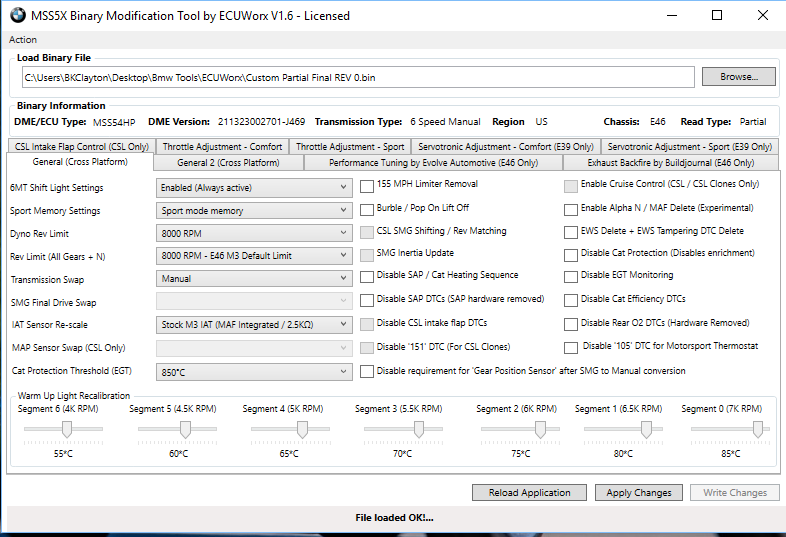Toggle Gear Position Sensor requirement checkbox
This screenshot has width=786, height=537.
coord(367,372)
